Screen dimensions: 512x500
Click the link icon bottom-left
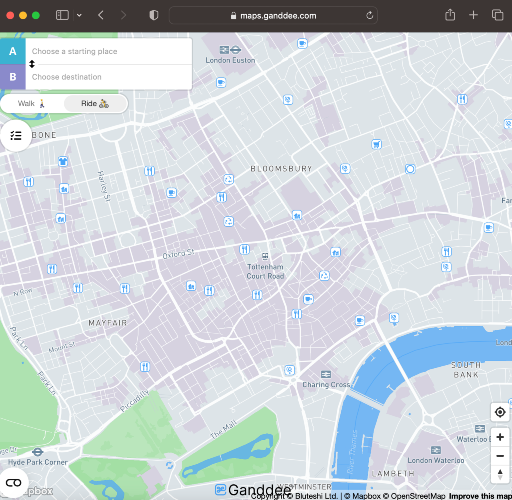click(x=13, y=483)
